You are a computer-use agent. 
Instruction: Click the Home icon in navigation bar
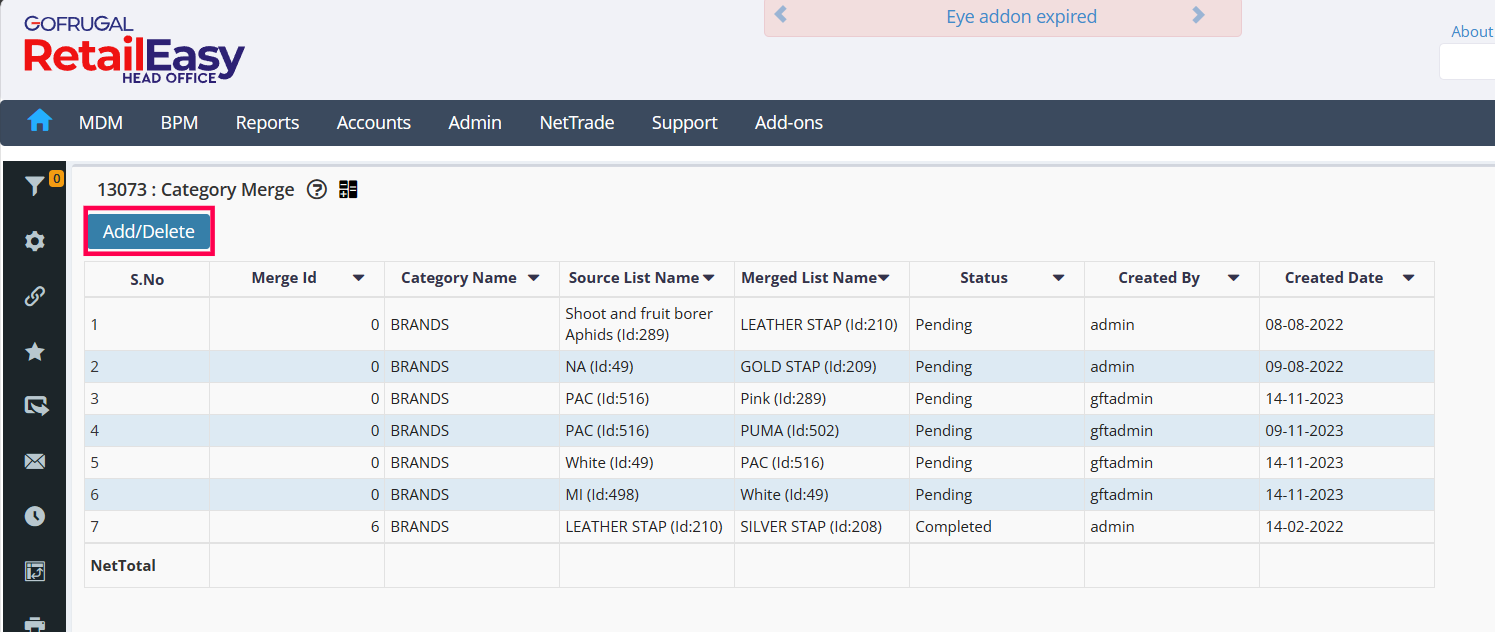[x=39, y=121]
